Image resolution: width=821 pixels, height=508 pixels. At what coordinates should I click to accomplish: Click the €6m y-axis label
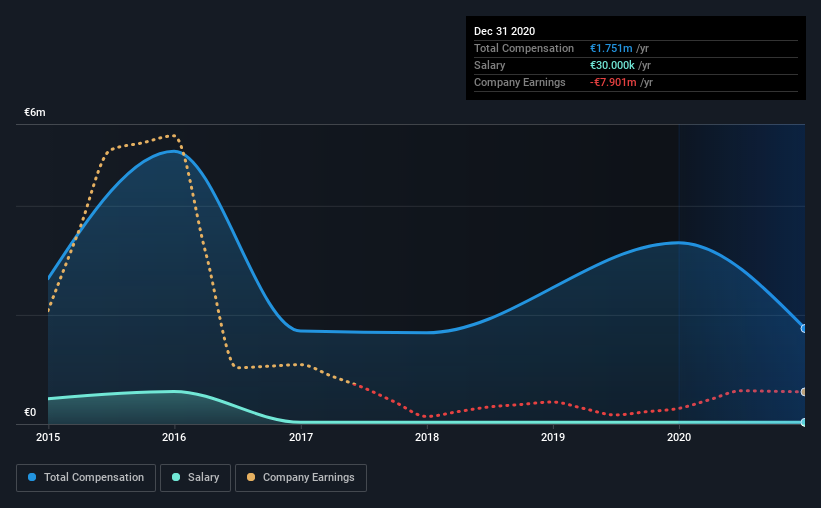click(35, 112)
